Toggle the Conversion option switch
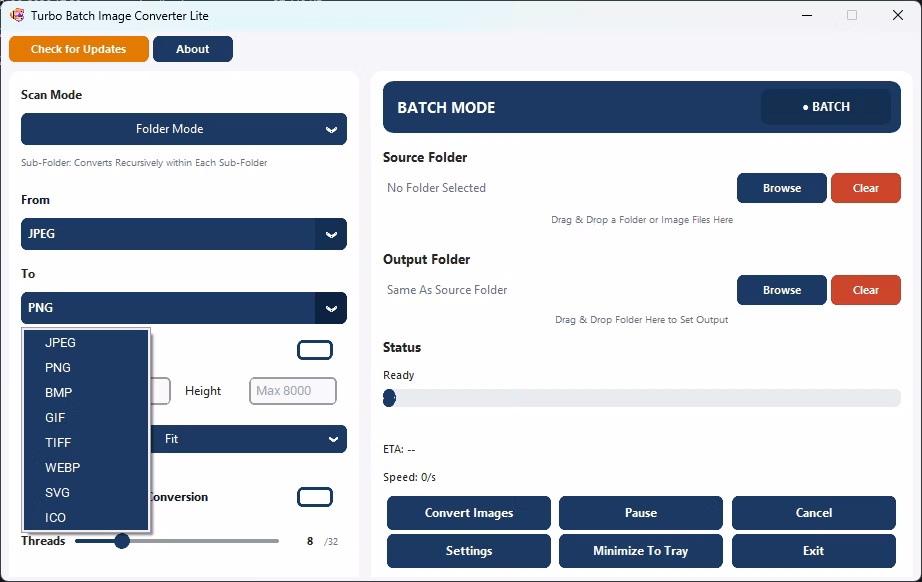 (315, 497)
